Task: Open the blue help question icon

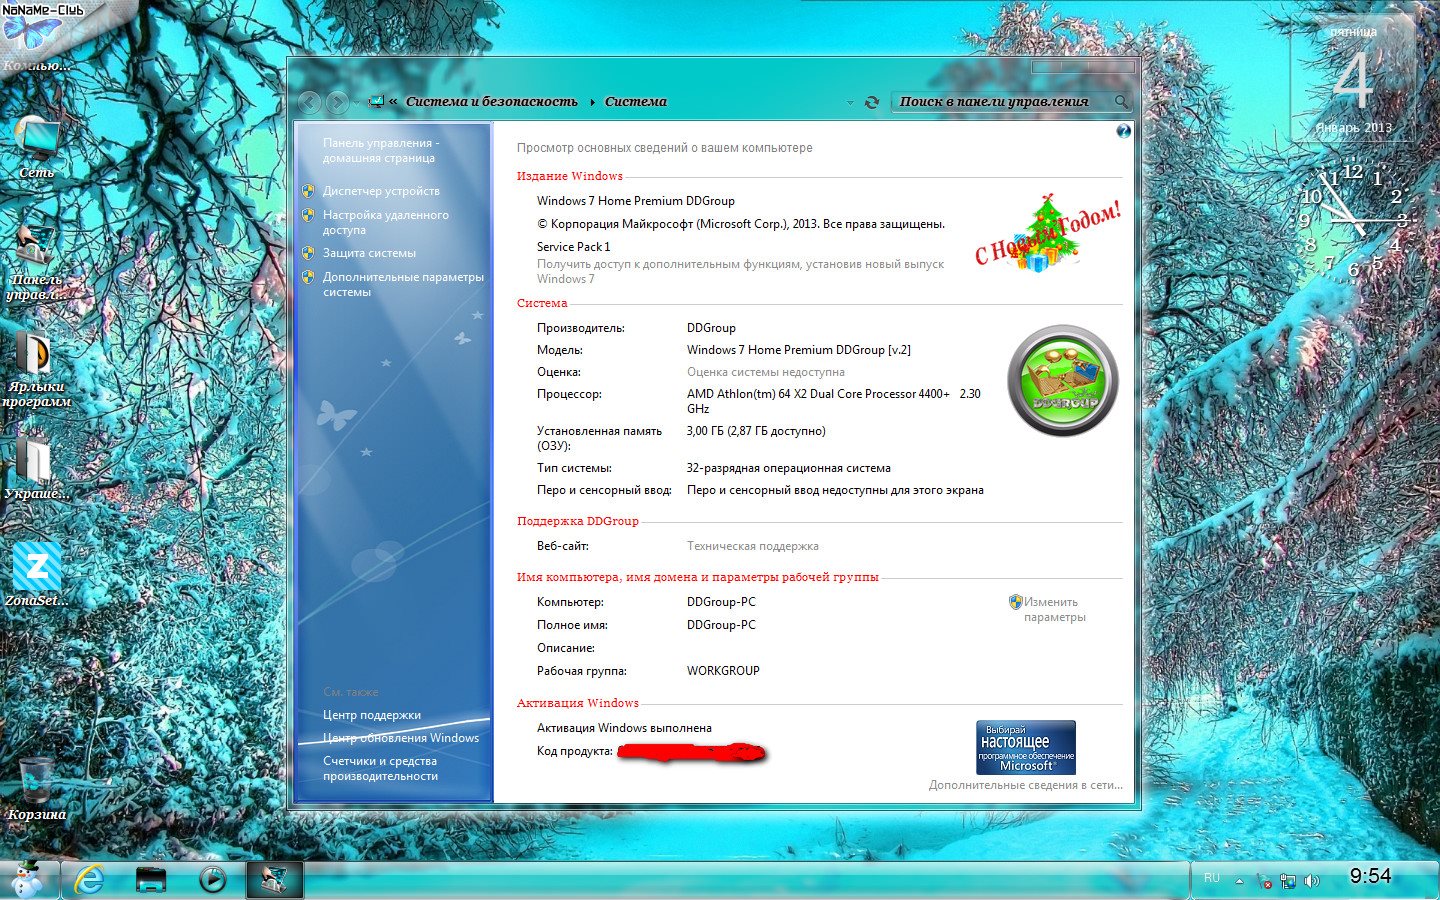Action: pos(1123,131)
